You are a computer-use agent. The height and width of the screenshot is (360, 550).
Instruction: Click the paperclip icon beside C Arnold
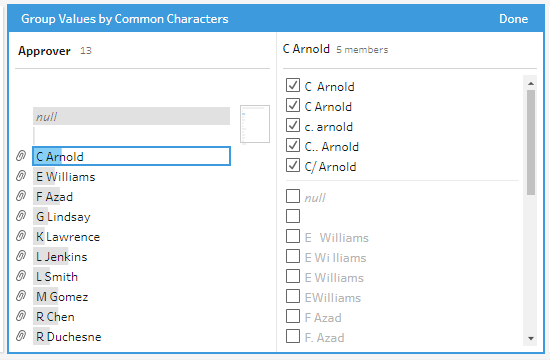click(21, 156)
